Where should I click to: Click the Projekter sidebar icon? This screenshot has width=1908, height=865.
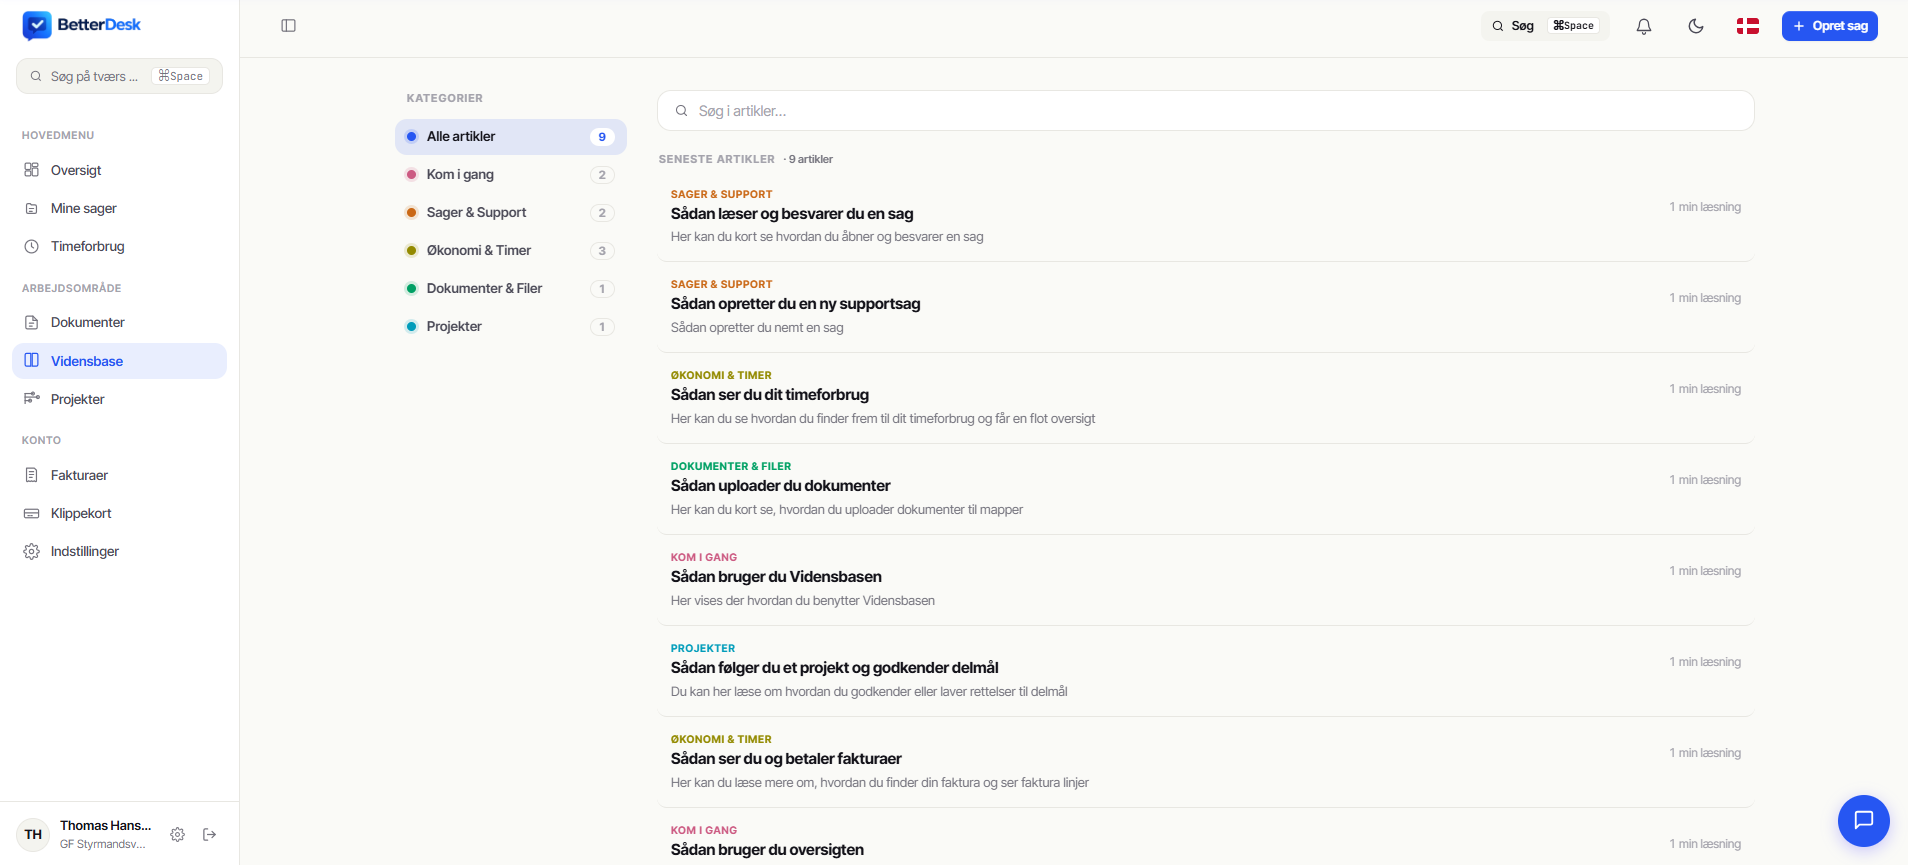32,399
